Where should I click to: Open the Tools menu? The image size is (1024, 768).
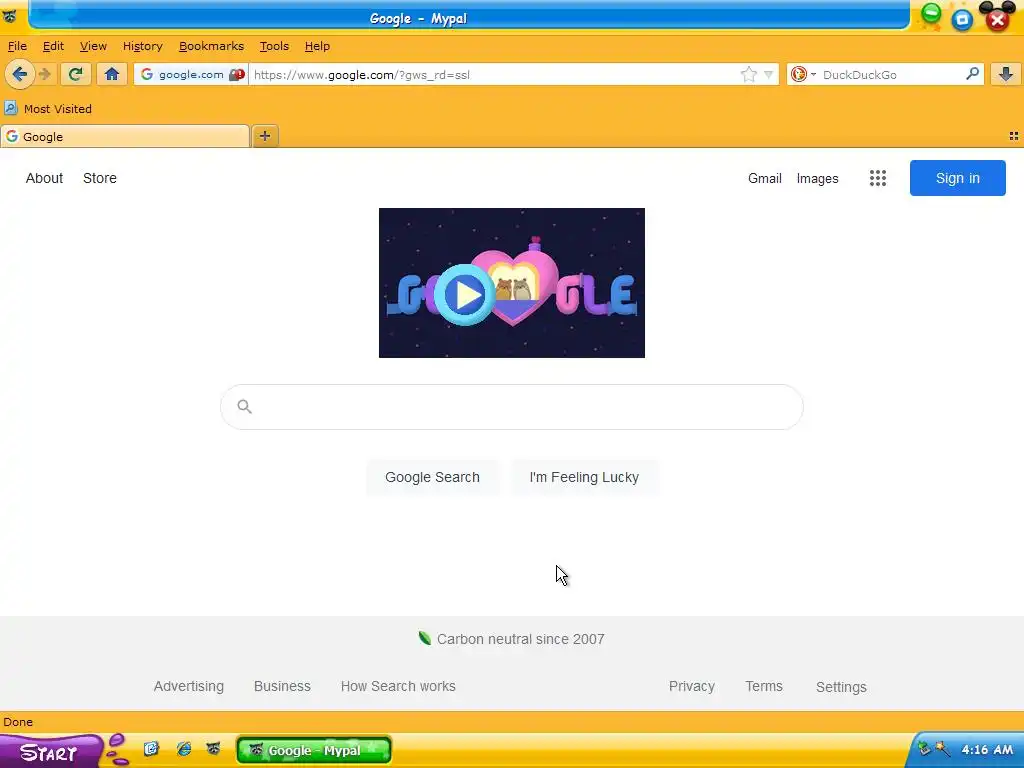click(274, 46)
